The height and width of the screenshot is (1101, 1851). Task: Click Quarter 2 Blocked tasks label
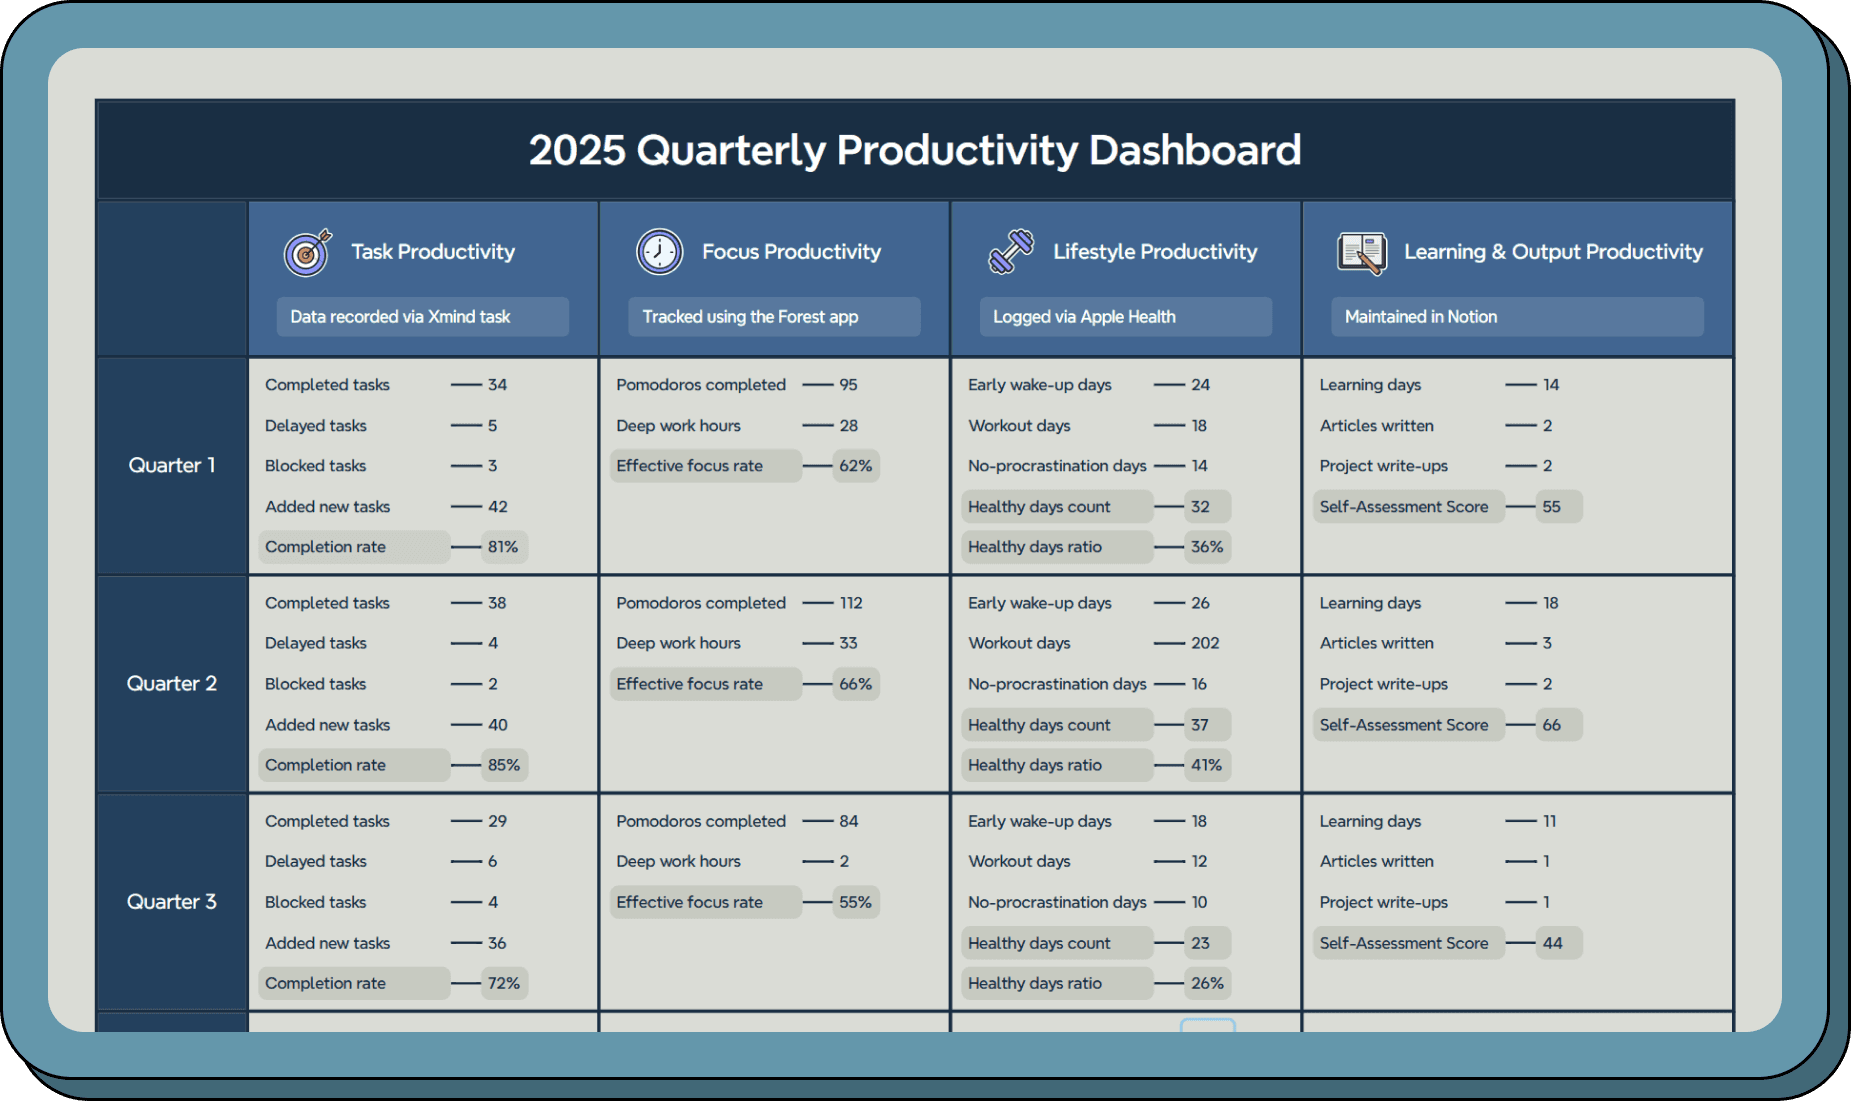316,684
